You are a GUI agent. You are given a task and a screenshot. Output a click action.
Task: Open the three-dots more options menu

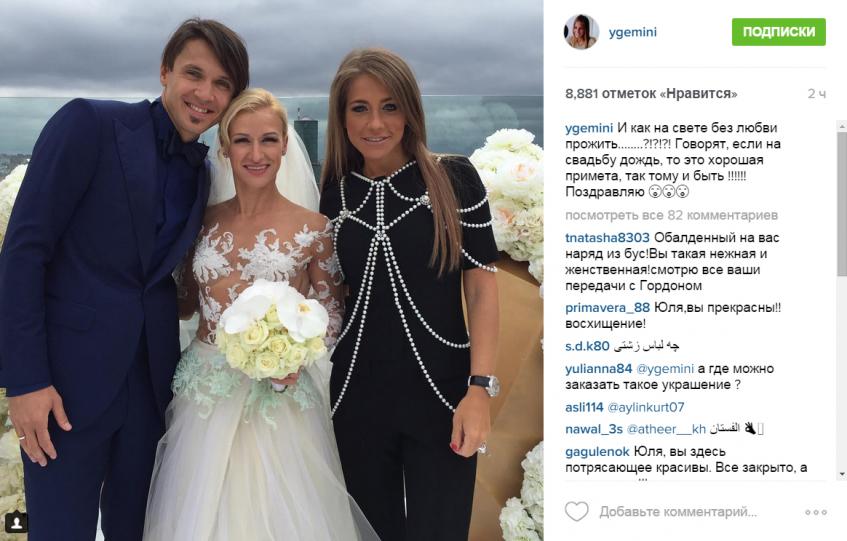click(x=816, y=512)
